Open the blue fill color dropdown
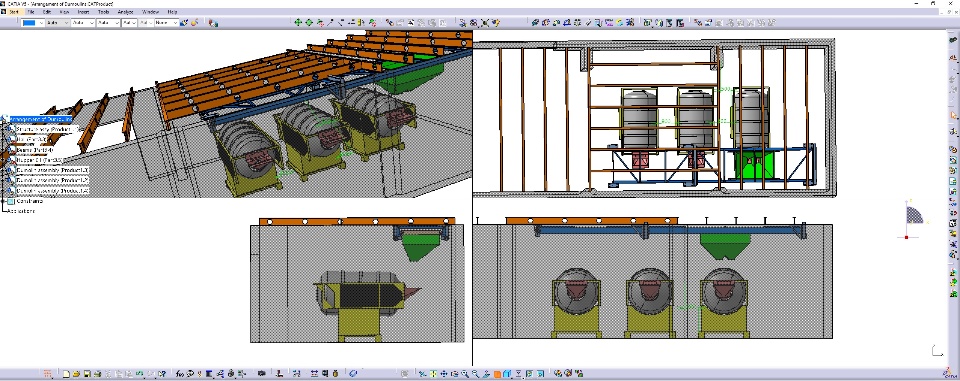 (33, 23)
